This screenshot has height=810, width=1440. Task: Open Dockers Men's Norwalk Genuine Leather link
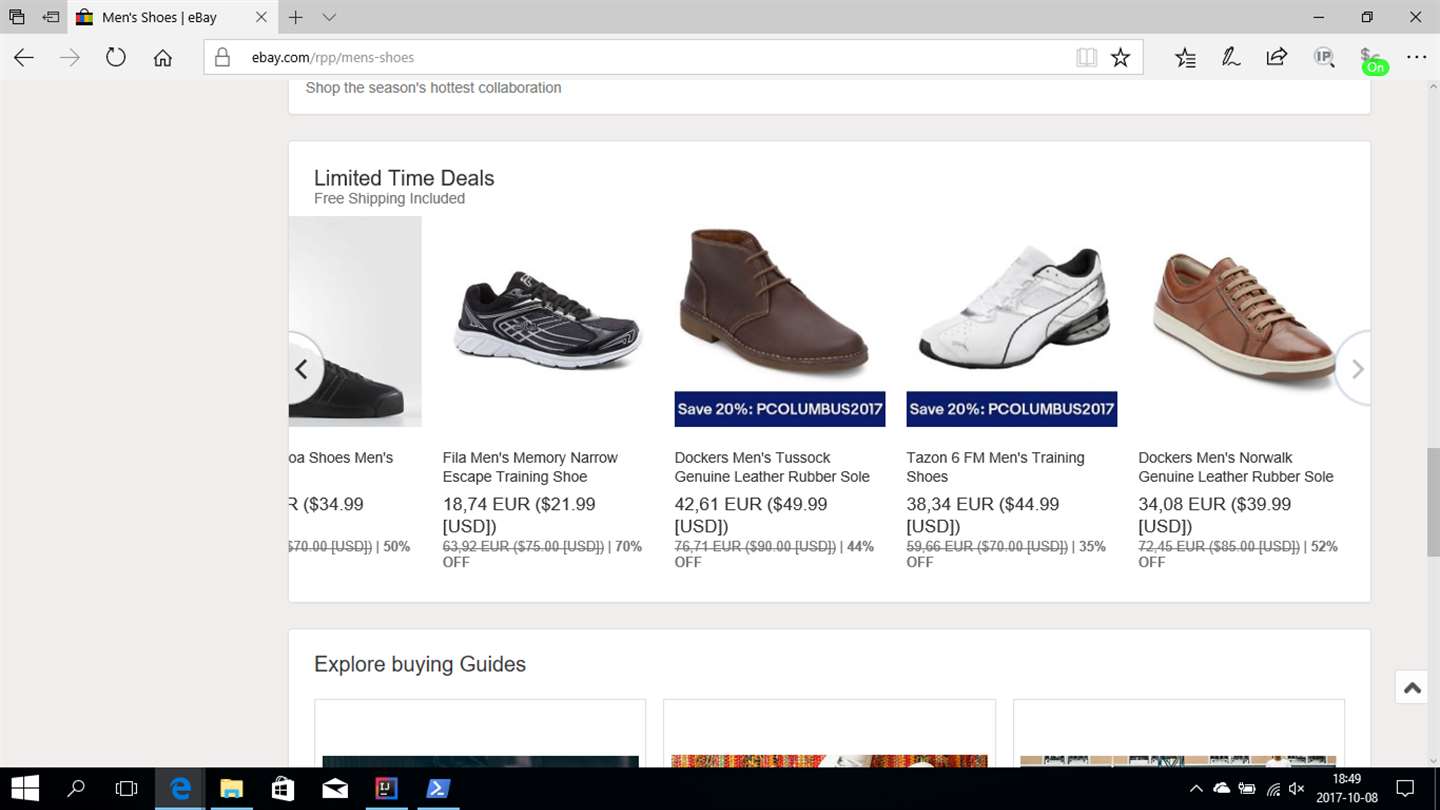coord(1236,467)
